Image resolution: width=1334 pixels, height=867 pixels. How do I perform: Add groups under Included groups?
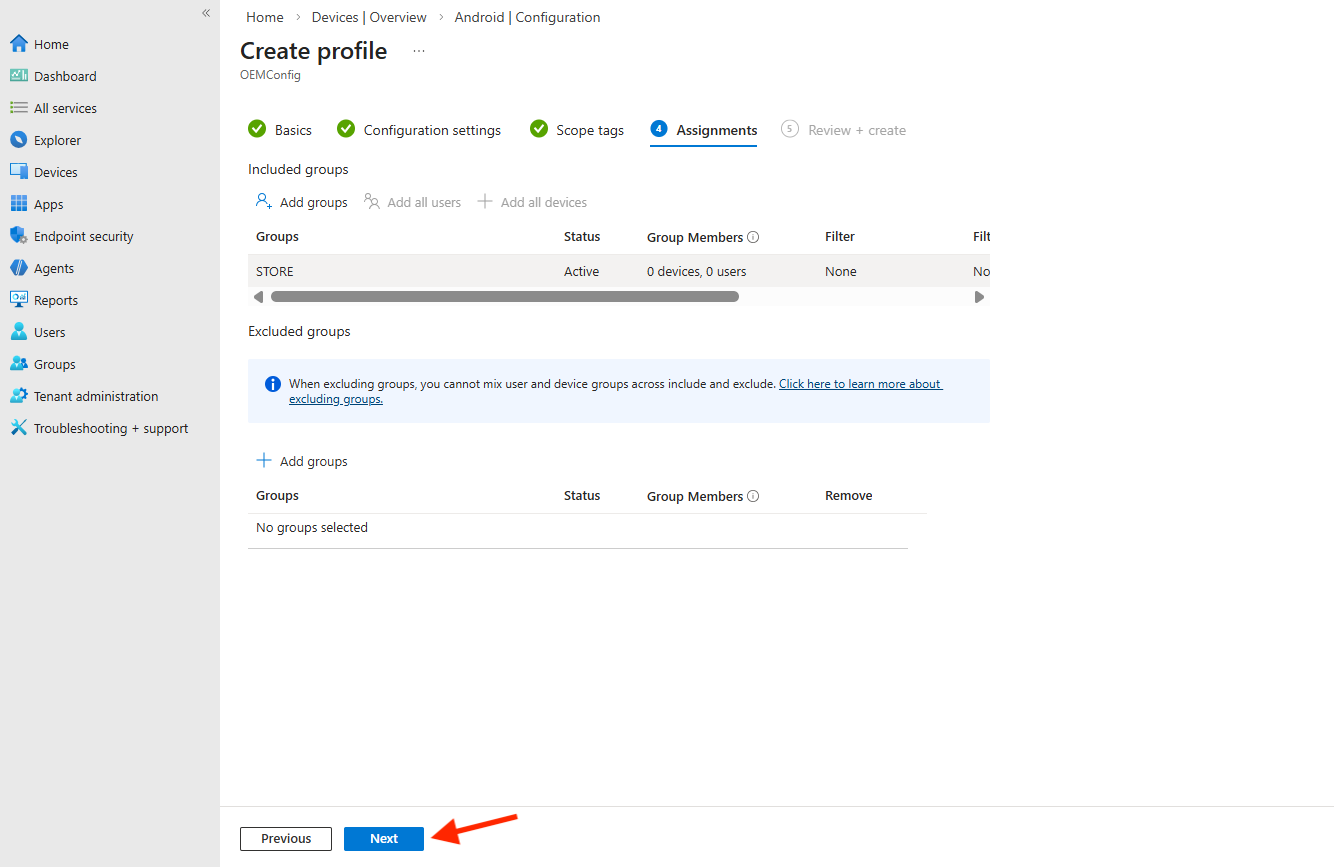coord(302,202)
